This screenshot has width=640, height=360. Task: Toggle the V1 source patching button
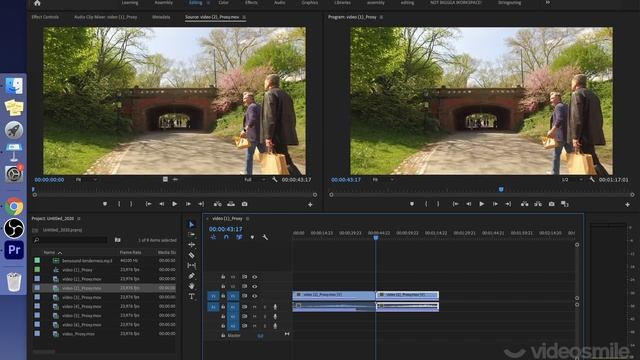pos(213,296)
